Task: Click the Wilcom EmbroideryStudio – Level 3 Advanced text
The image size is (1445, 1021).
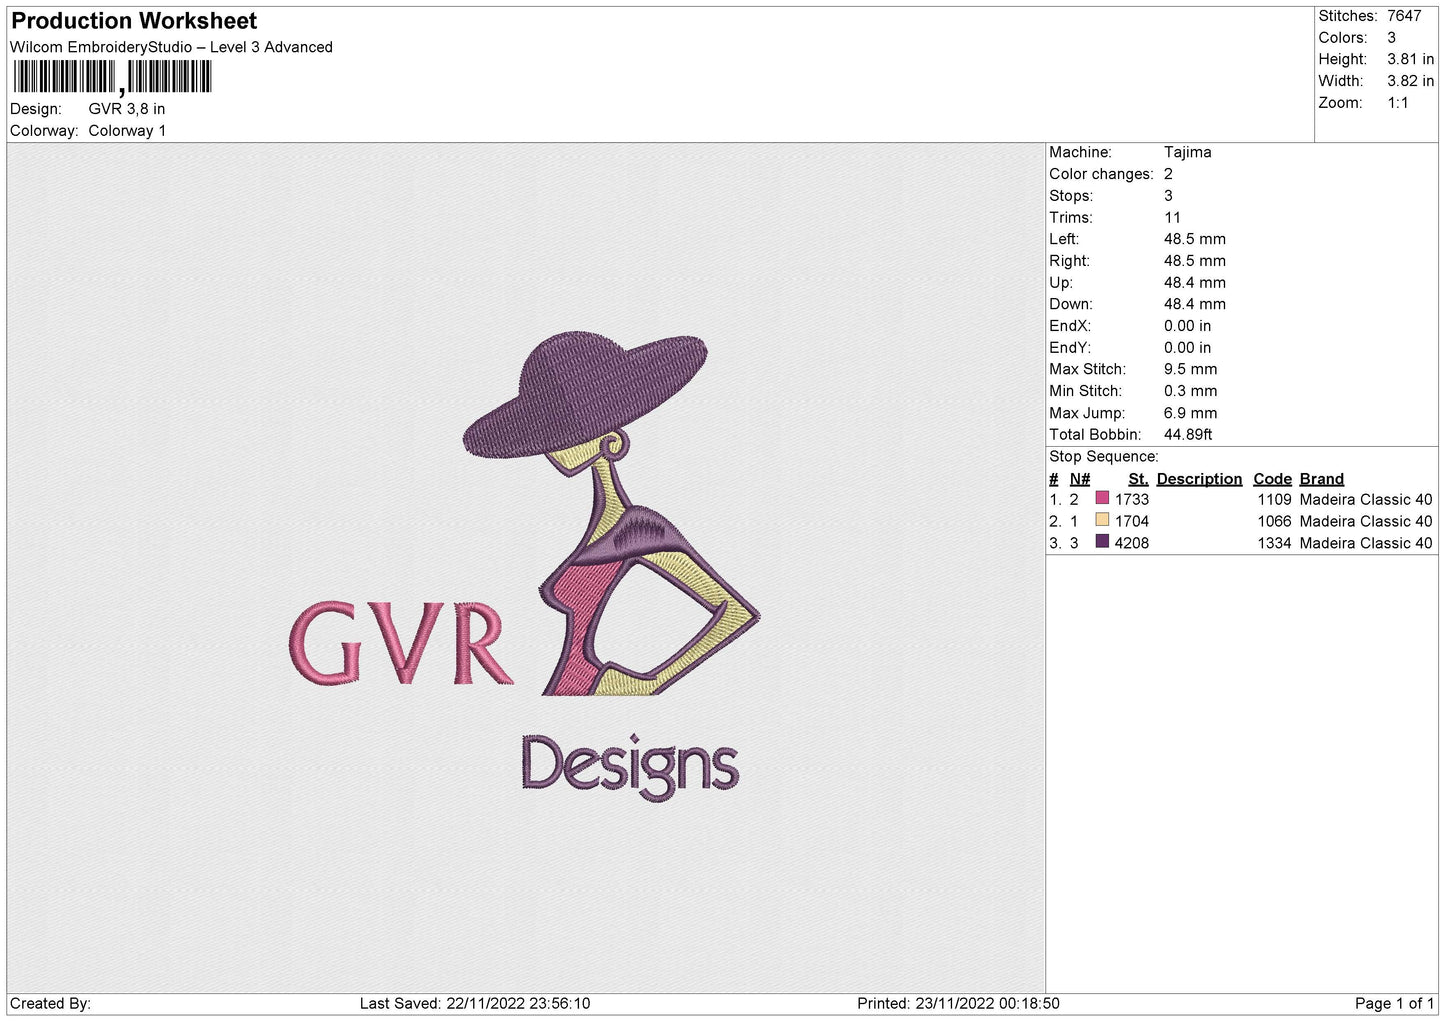Action: [x=171, y=47]
